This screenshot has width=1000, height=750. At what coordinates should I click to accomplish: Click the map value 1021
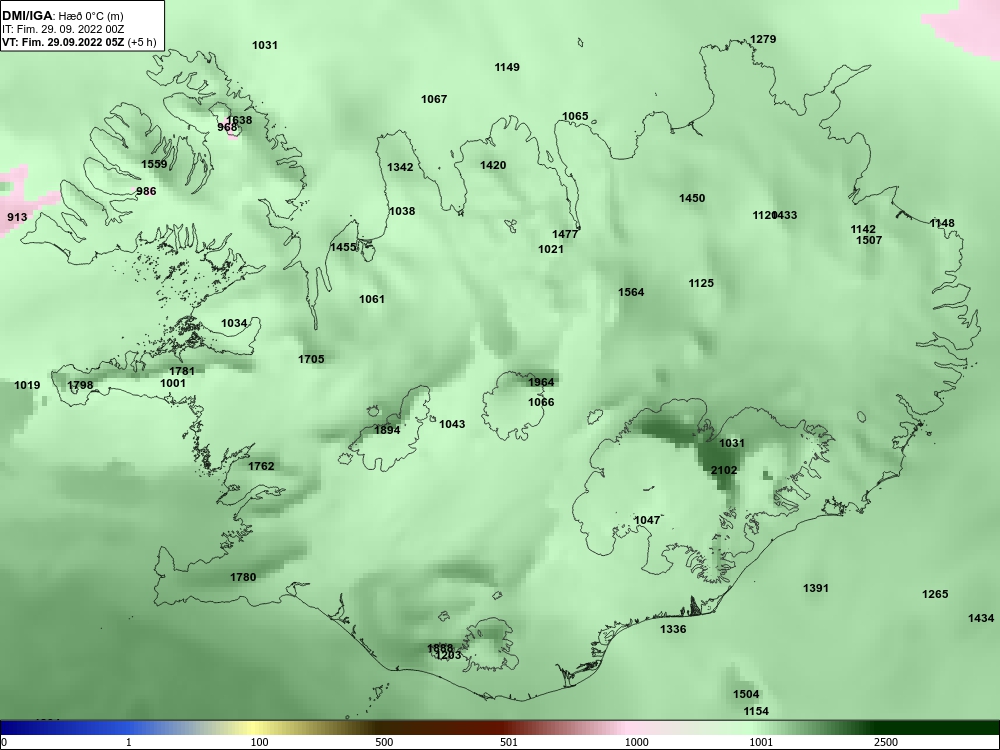coord(551,249)
